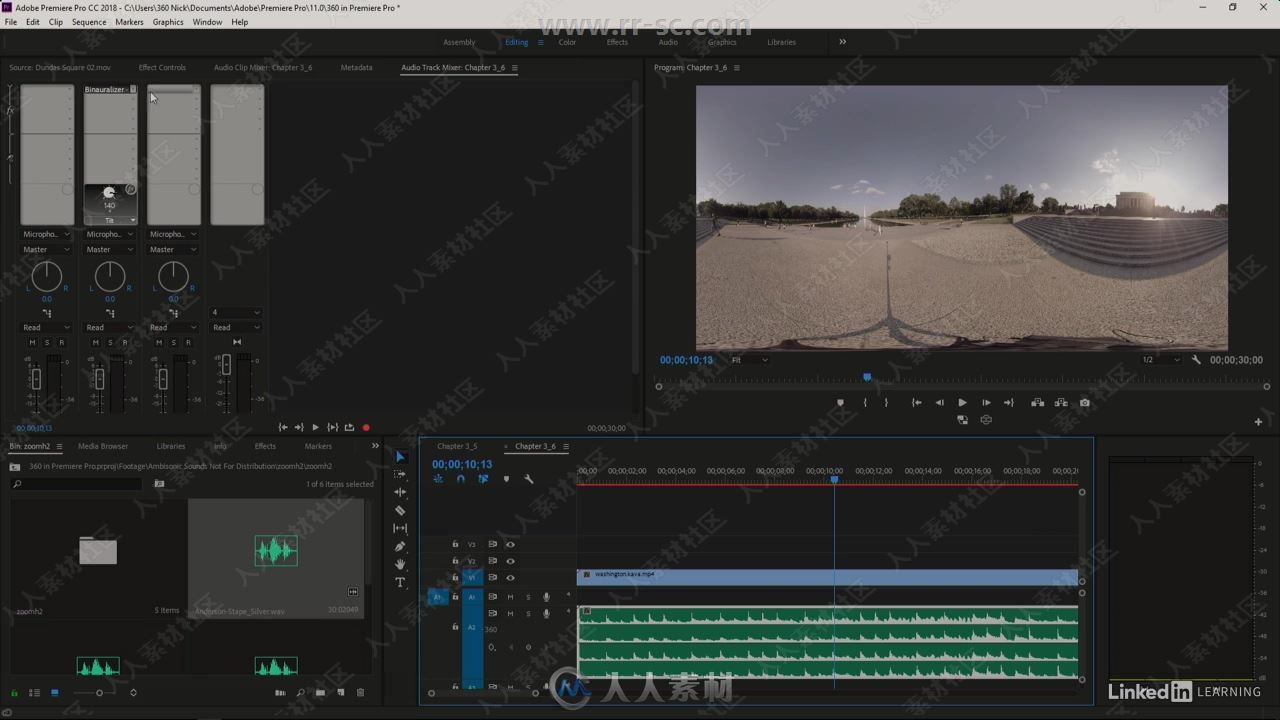The height and width of the screenshot is (720, 1280).
Task: Open Program monitor settings wrench
Action: [x=1196, y=360]
